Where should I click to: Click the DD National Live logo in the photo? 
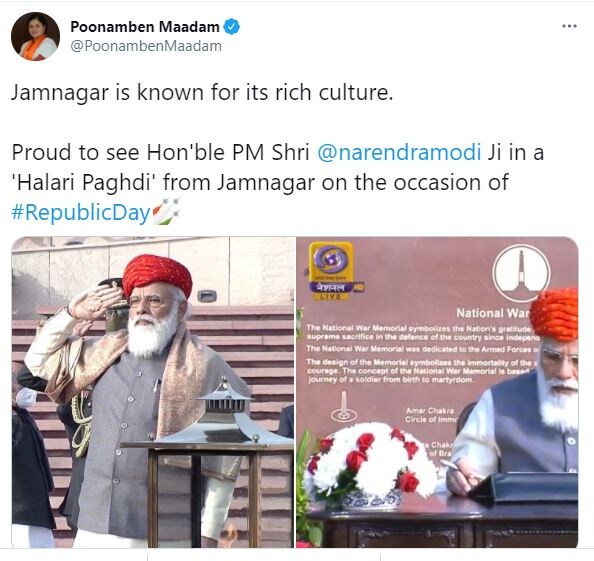(x=333, y=271)
